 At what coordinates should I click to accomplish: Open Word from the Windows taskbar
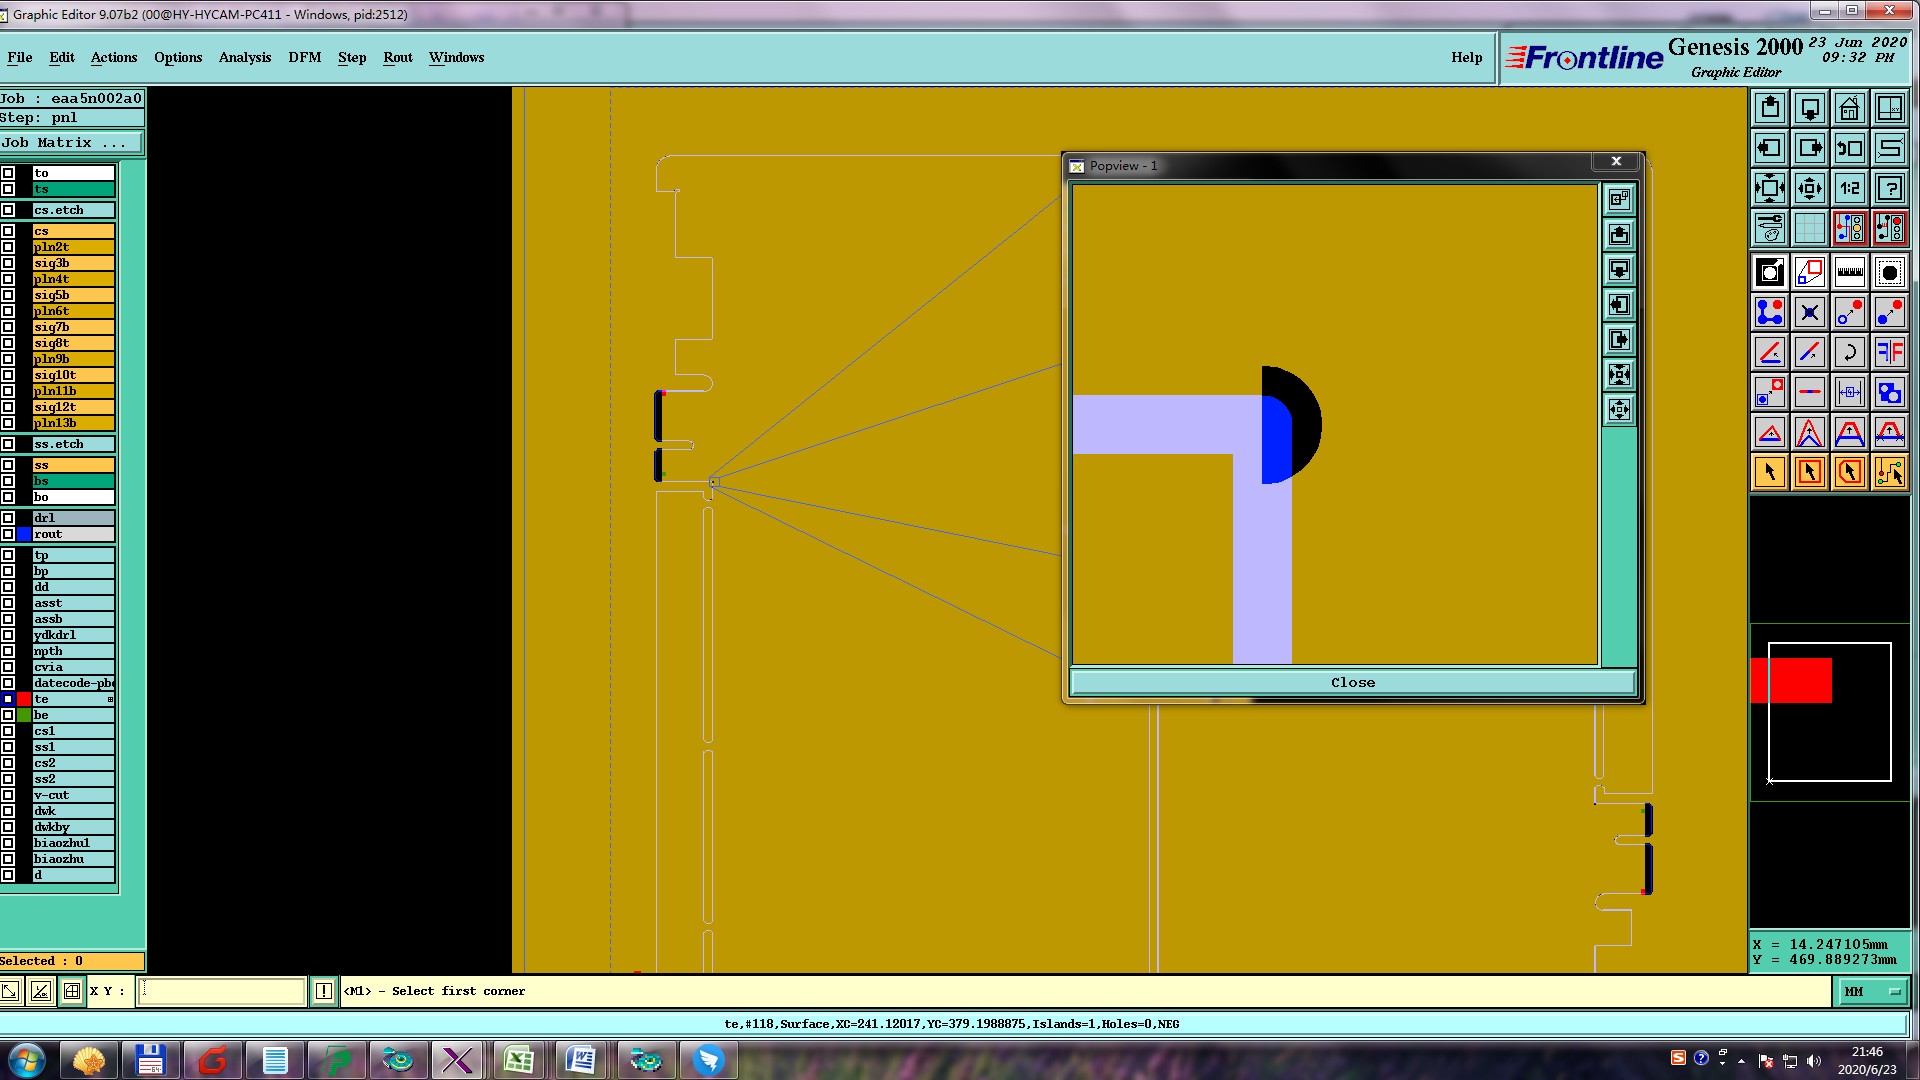pyautogui.click(x=581, y=1060)
